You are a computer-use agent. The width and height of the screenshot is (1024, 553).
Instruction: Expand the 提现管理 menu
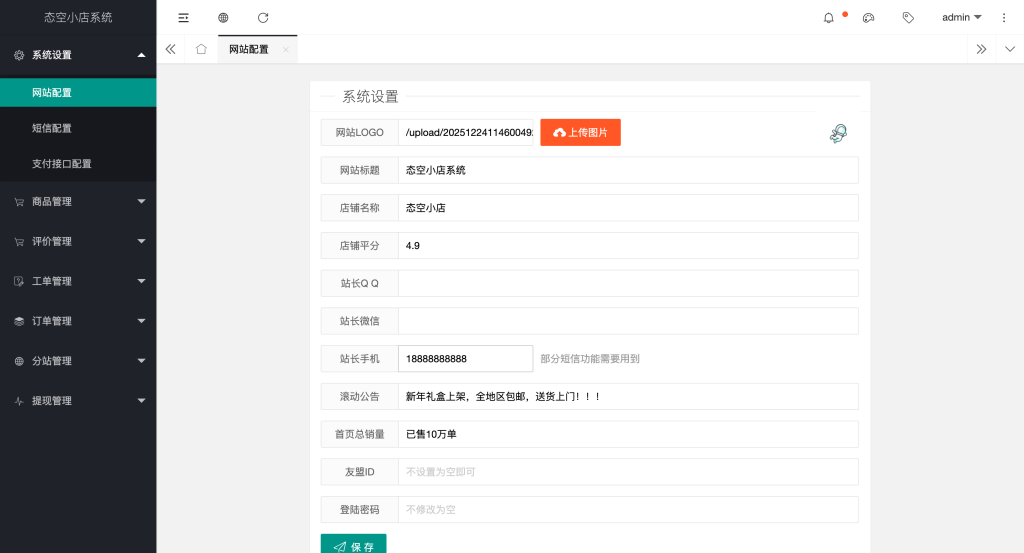(78, 401)
